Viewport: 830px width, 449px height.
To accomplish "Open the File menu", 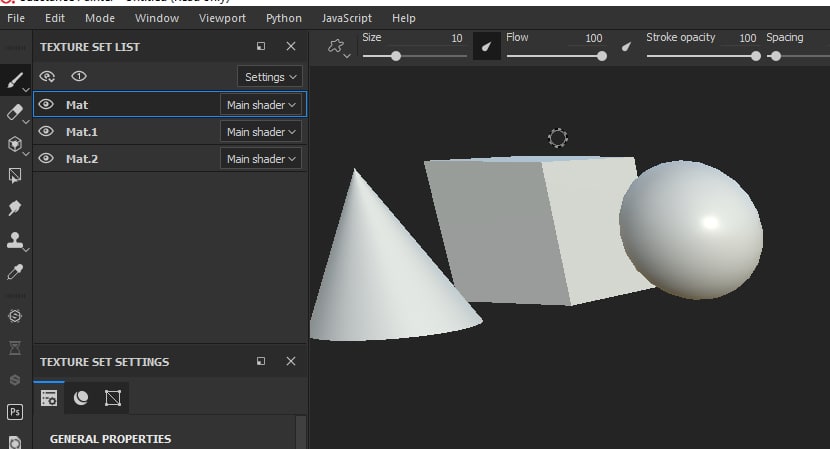I will coord(16,18).
